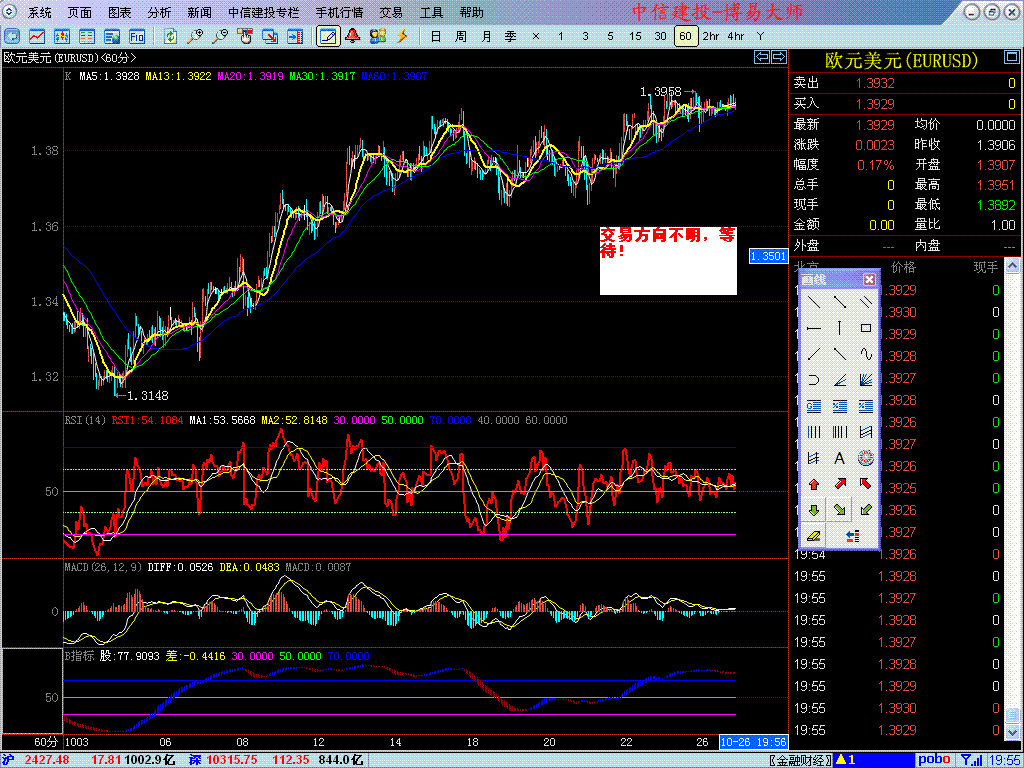Place a red up arrow marker
Image resolution: width=1024 pixels, height=768 pixels.
pos(813,484)
